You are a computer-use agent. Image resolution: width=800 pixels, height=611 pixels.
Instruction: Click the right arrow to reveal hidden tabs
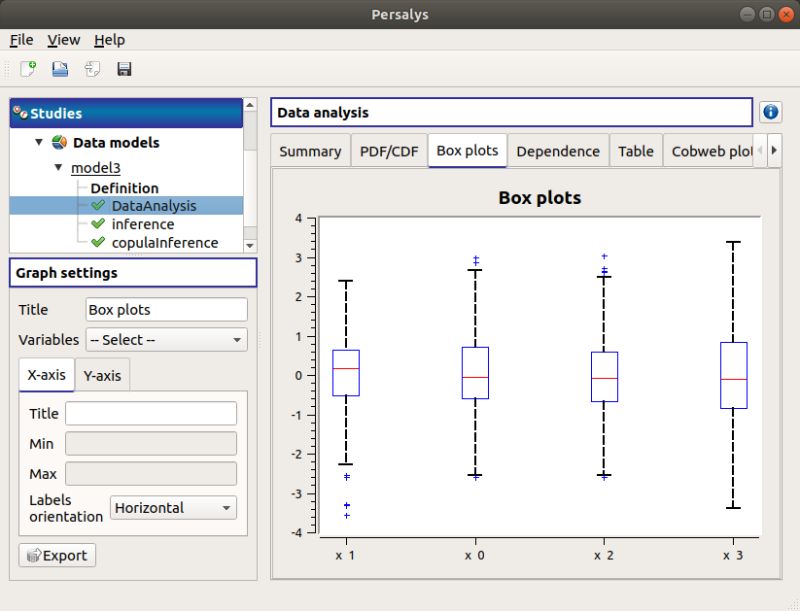pyautogui.click(x=773, y=150)
